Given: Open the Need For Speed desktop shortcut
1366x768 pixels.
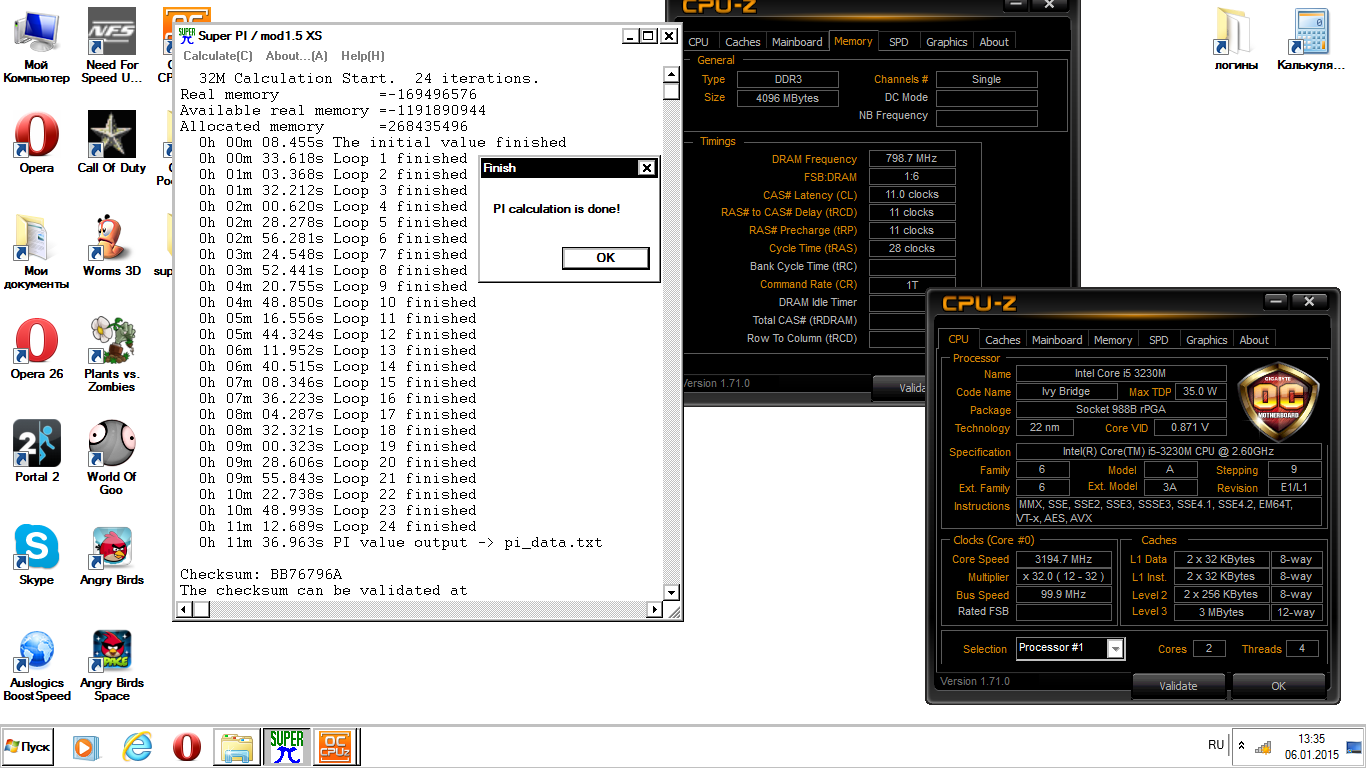Looking at the screenshot, I should [x=112, y=45].
